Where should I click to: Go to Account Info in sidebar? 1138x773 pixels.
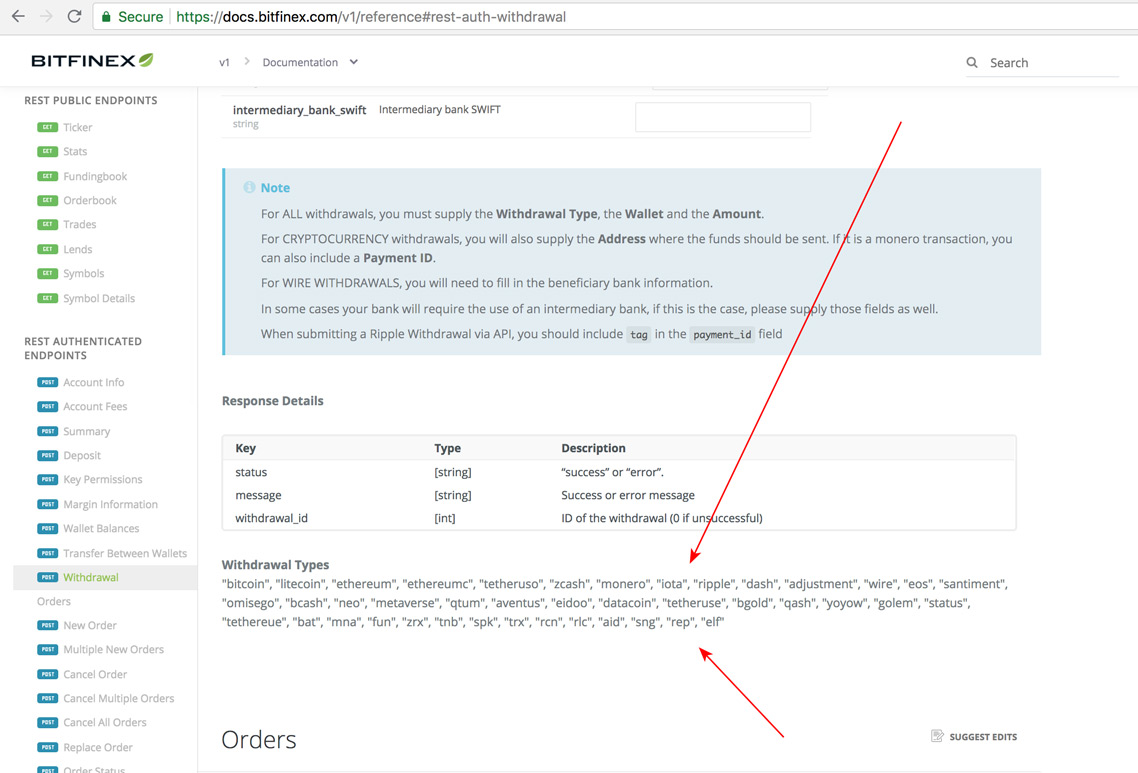94,382
